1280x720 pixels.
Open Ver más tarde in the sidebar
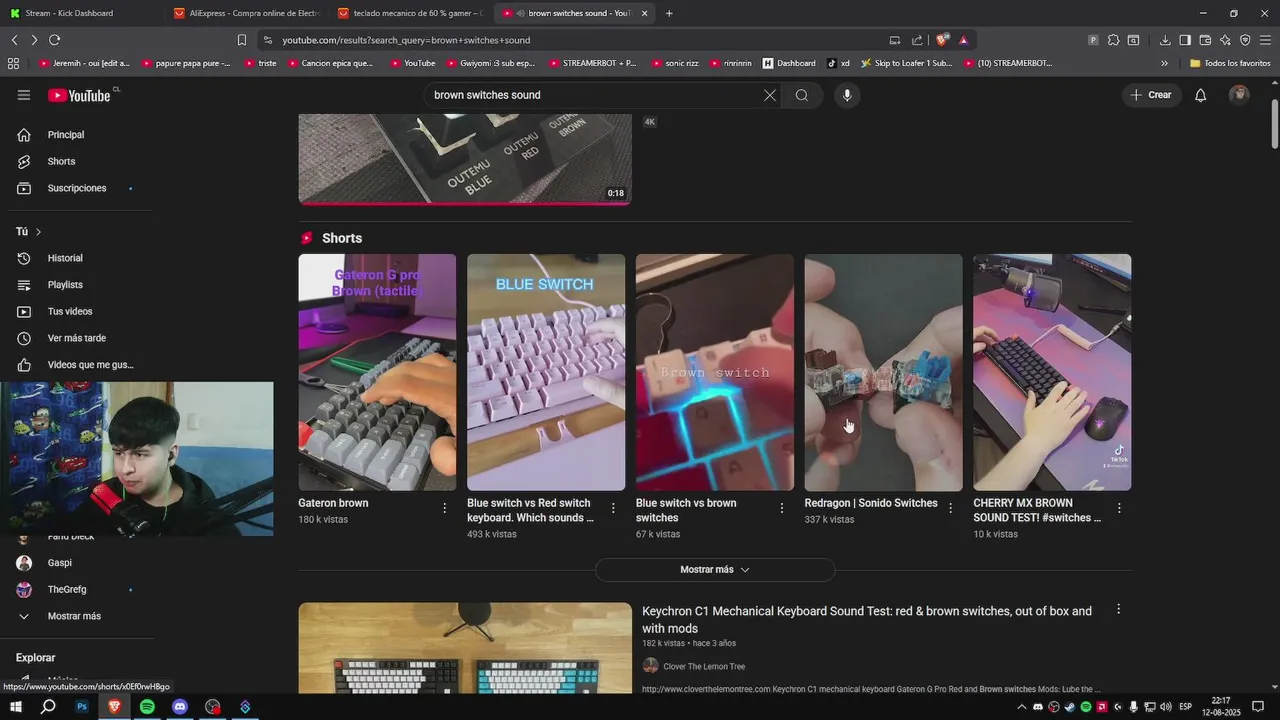pos(77,338)
